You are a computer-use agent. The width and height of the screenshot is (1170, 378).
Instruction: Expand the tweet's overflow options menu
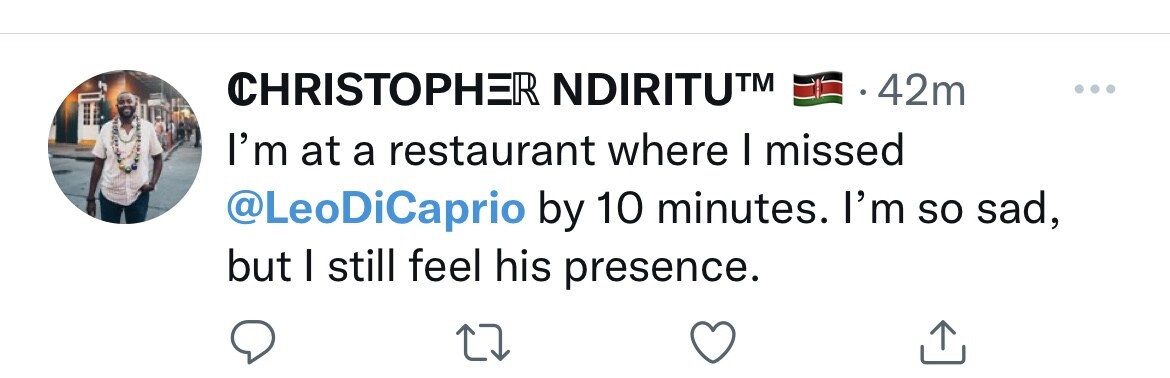[1095, 89]
